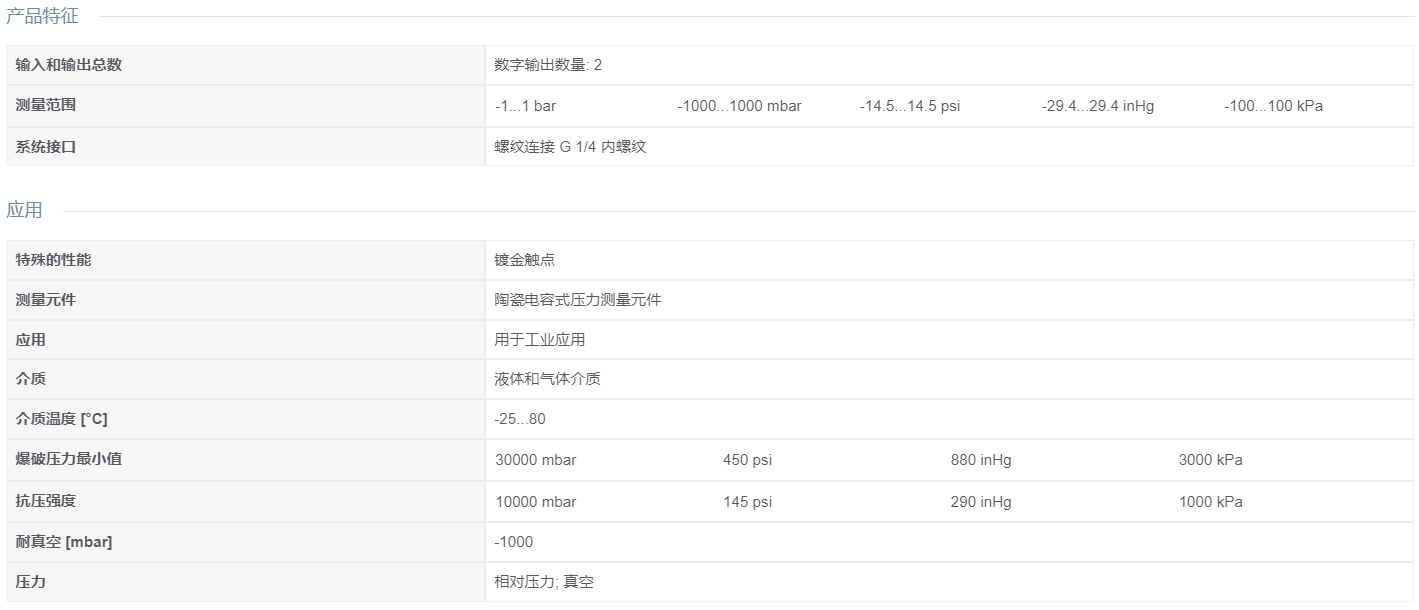Click the 1000 kPa value
The image size is (1419, 610).
(1211, 502)
